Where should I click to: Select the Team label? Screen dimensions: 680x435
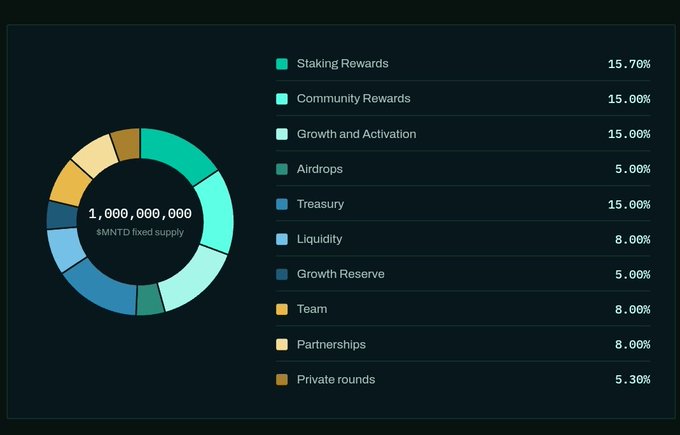(x=312, y=309)
